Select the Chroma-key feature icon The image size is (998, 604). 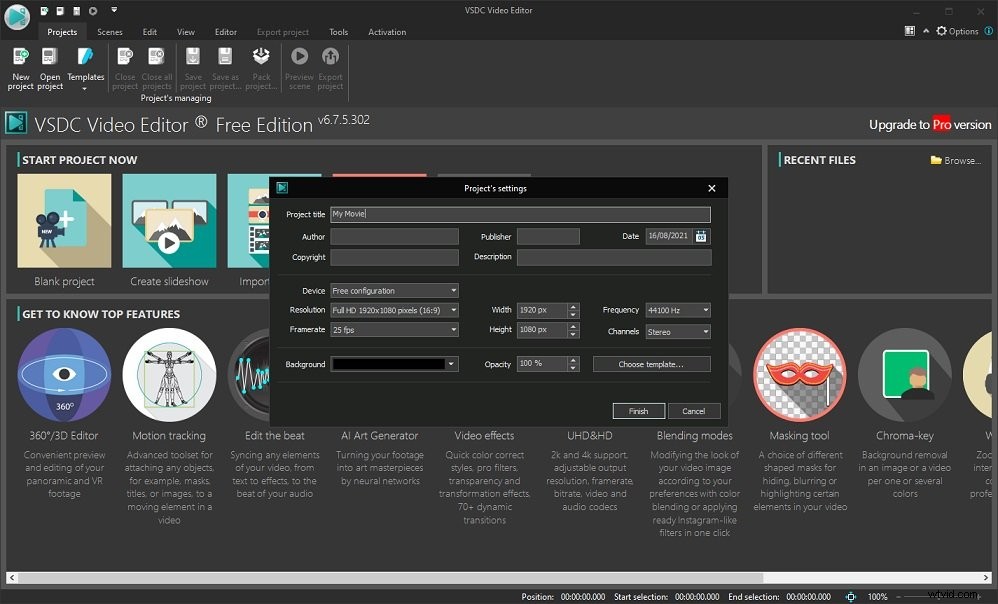(904, 375)
